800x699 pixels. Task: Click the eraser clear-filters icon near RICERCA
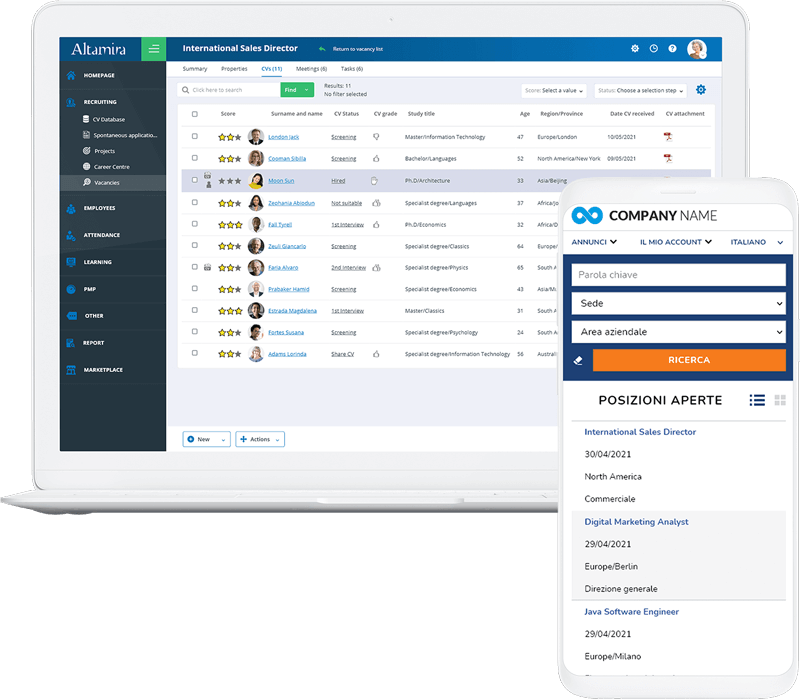point(578,360)
